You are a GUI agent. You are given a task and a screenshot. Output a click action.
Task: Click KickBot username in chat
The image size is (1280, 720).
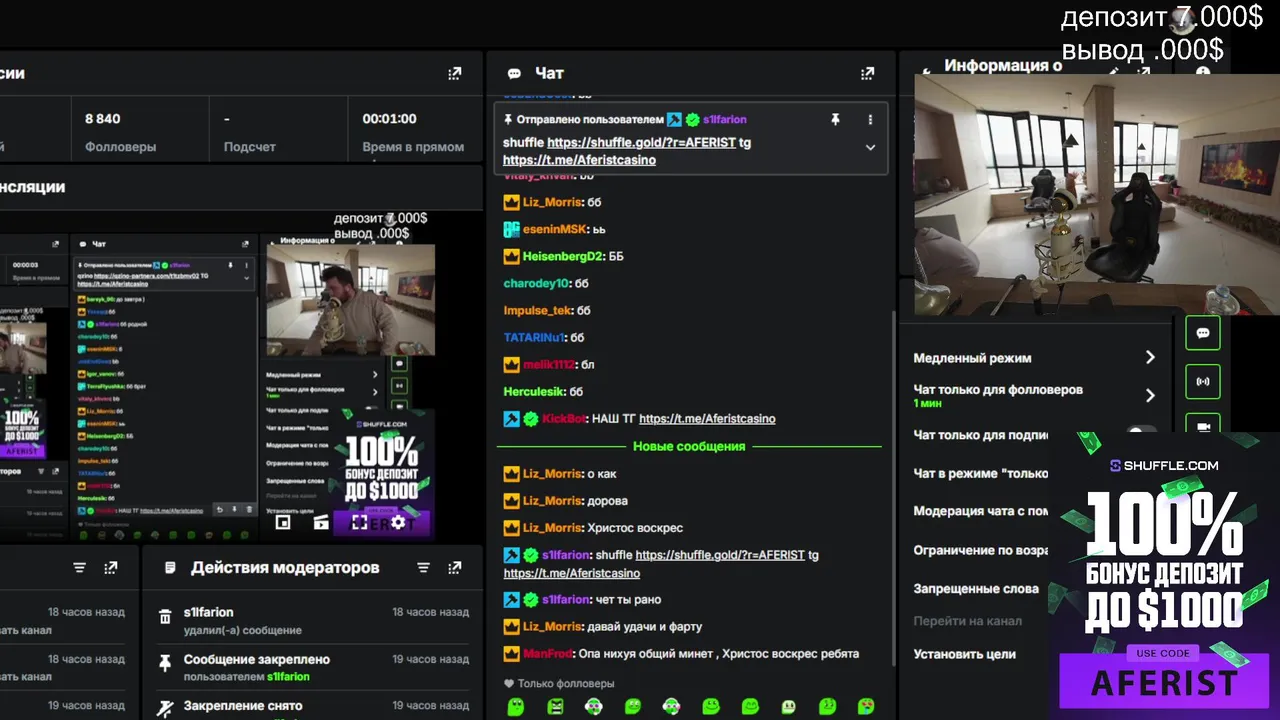pyautogui.click(x=564, y=419)
